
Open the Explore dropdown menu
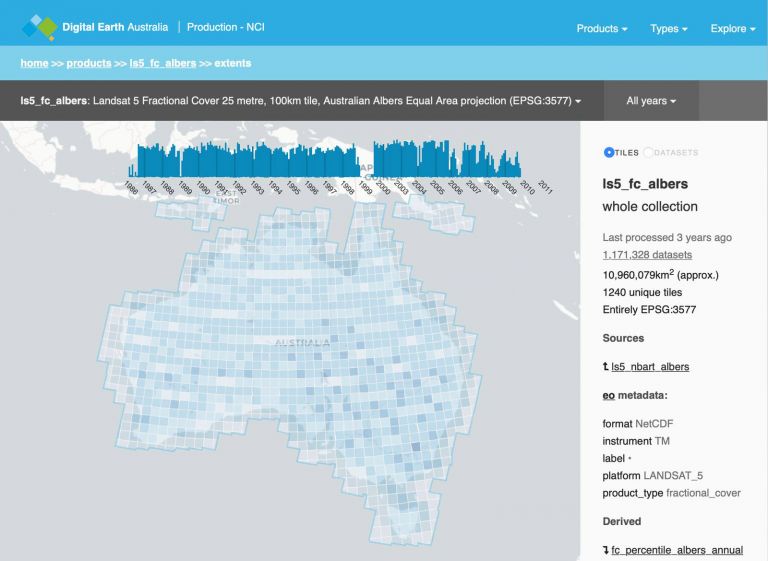[733, 28]
